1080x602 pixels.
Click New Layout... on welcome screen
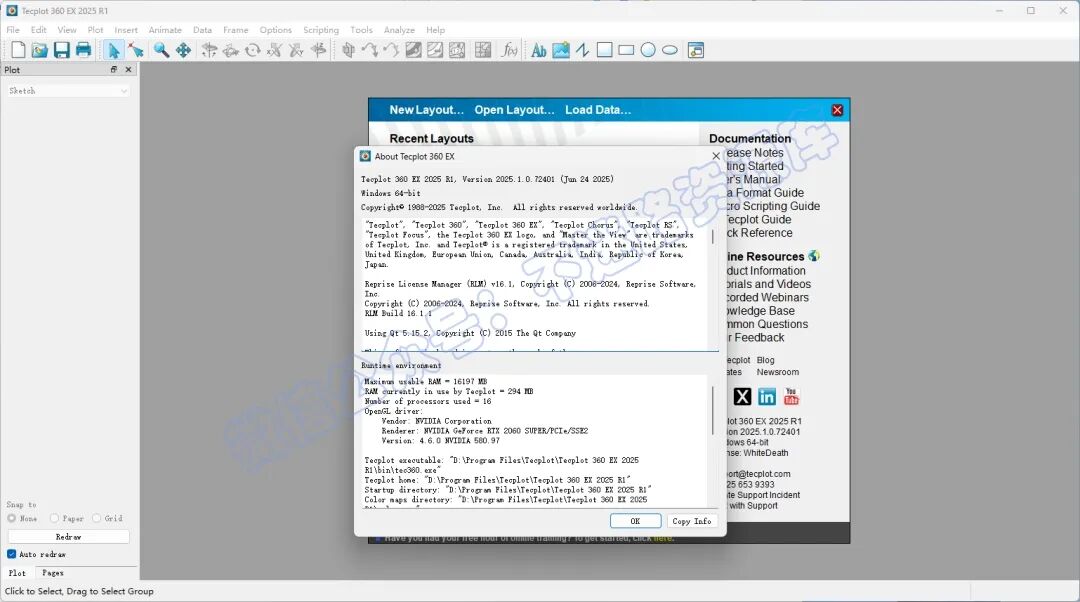tap(426, 110)
